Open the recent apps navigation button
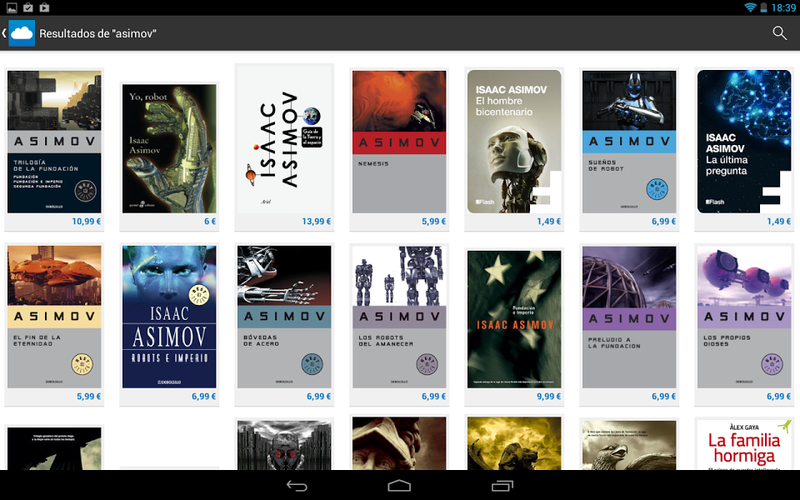The image size is (800, 500). pos(503,486)
